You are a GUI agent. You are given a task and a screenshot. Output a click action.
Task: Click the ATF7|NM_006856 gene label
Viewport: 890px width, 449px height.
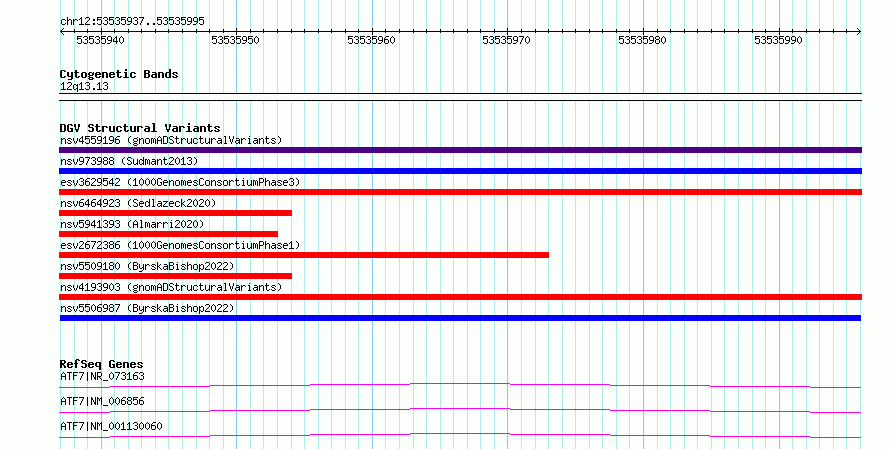coord(102,401)
